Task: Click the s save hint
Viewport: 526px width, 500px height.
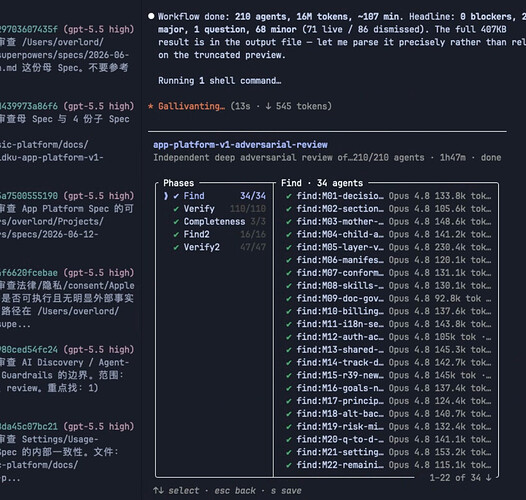Action: coord(286,491)
